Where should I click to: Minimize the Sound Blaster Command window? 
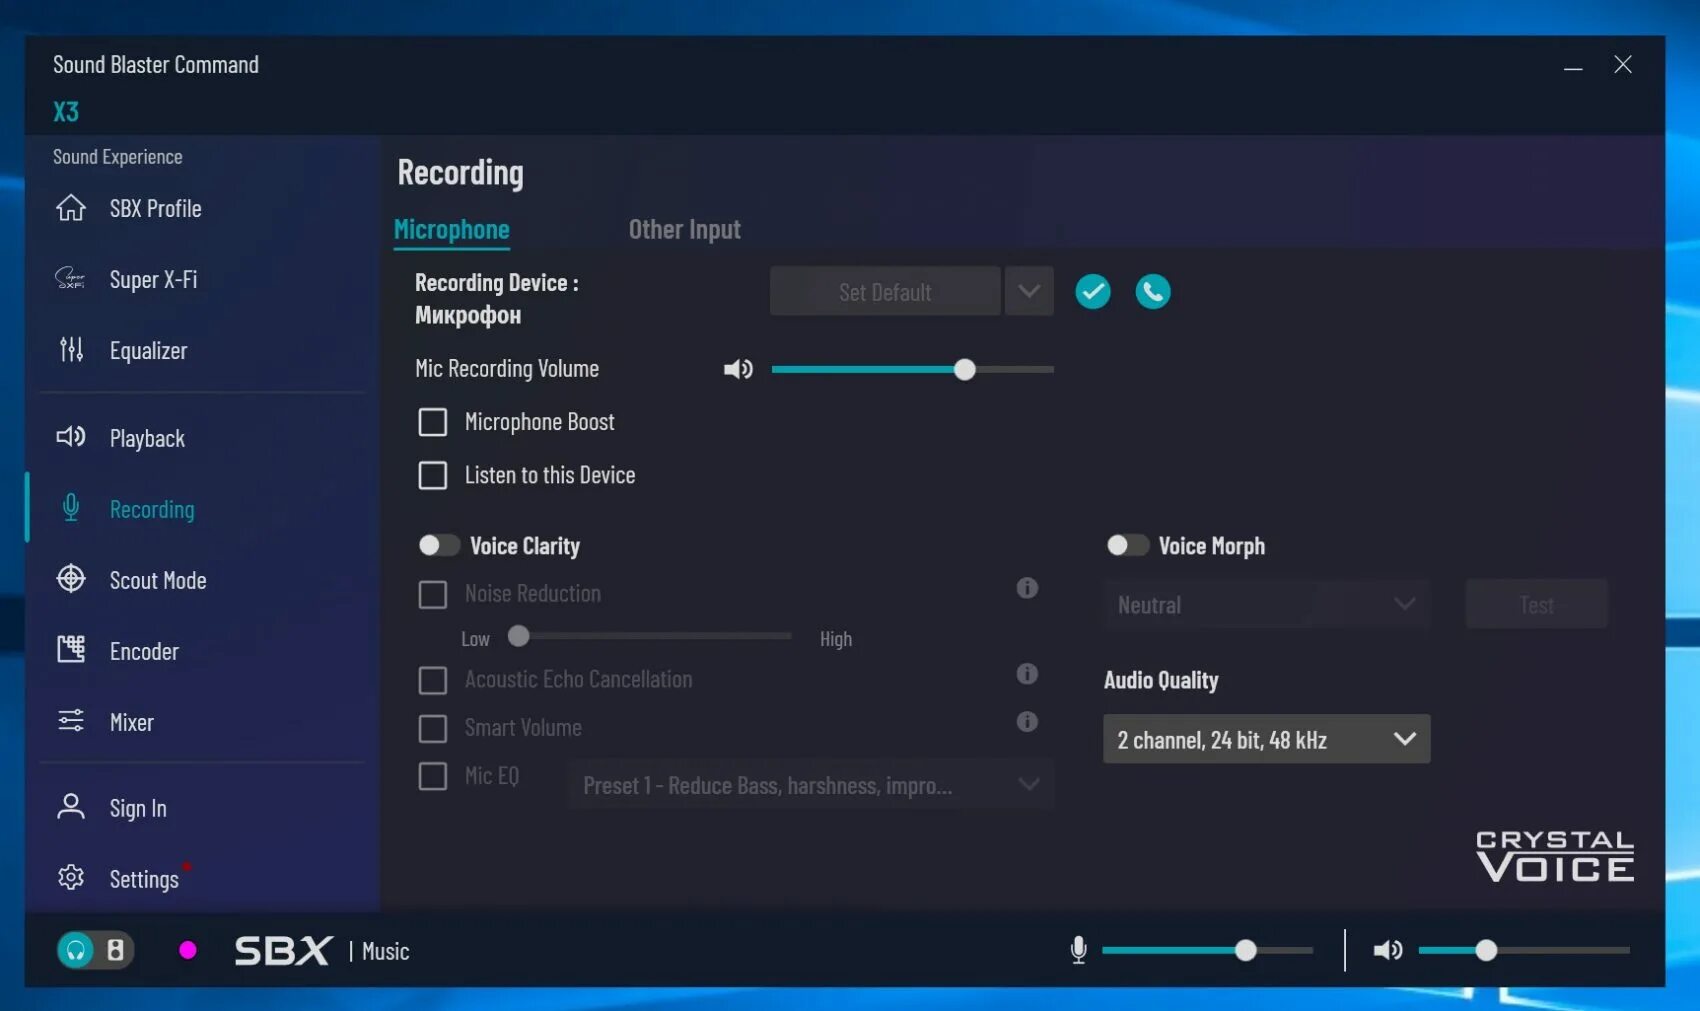point(1573,66)
